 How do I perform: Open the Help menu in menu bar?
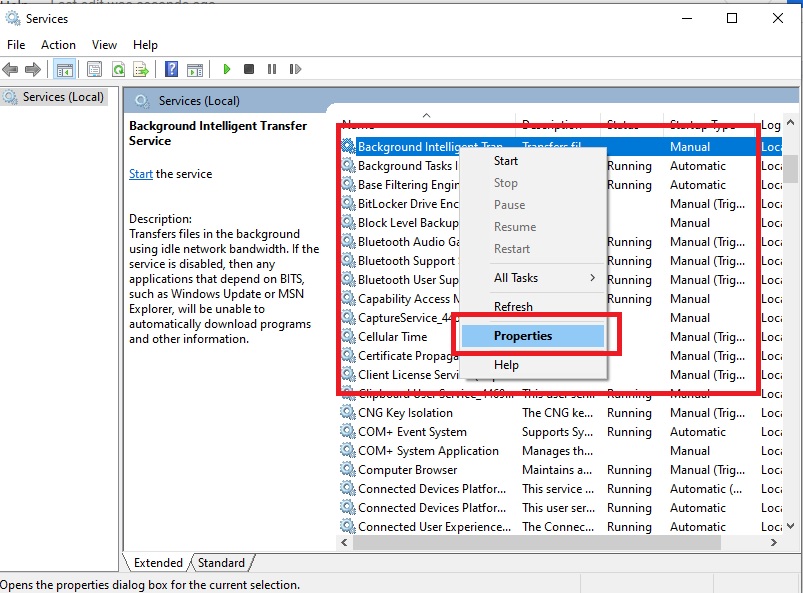145,45
